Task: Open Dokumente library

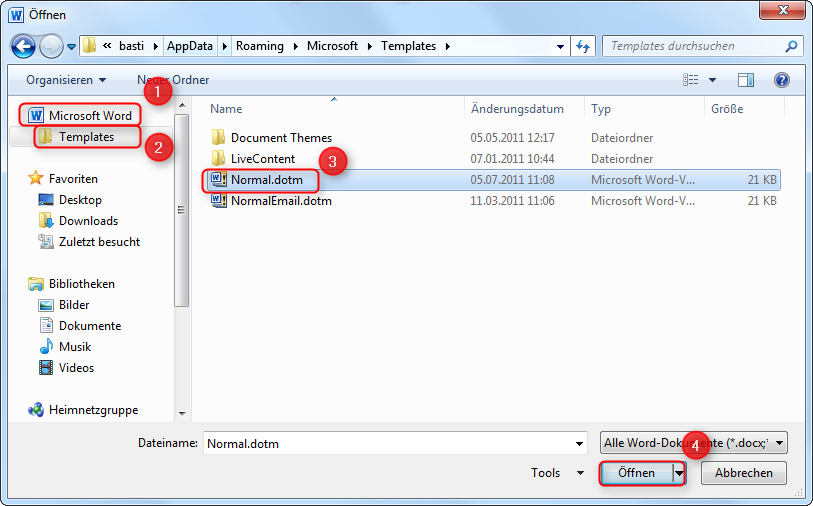Action: [x=80, y=326]
